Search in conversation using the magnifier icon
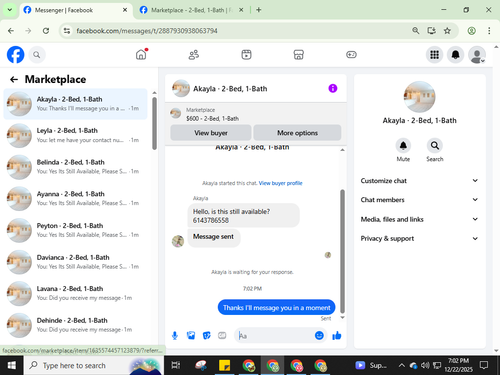This screenshot has width=500, height=375. 435,146
